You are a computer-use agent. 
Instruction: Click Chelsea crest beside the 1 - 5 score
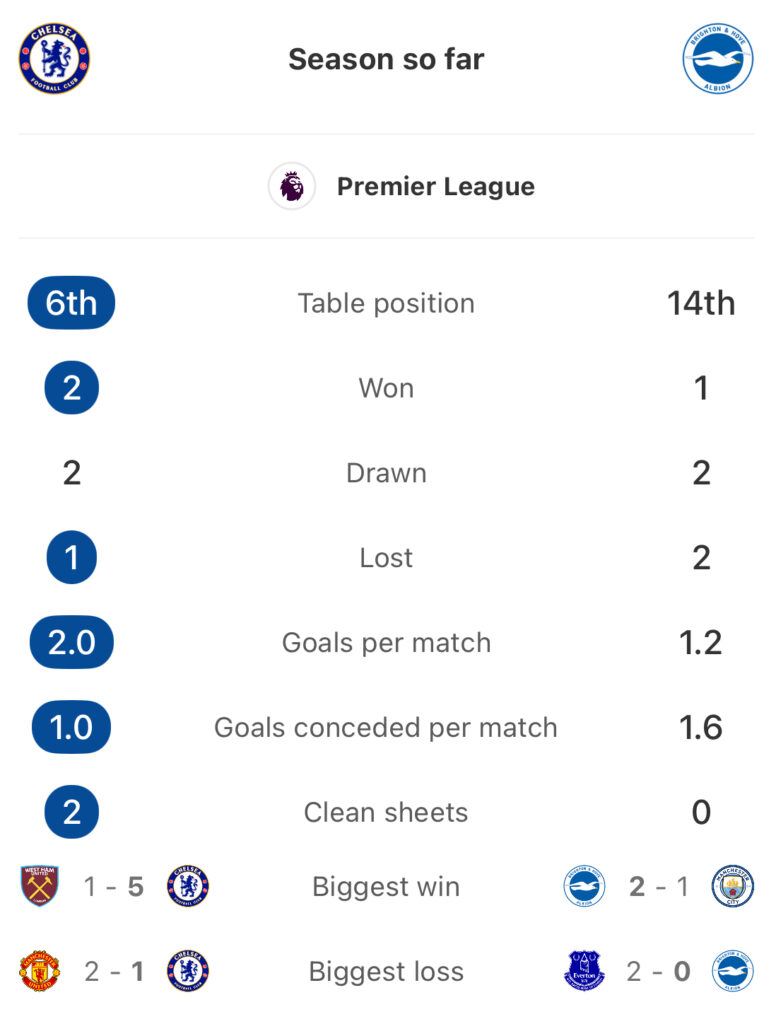point(188,886)
